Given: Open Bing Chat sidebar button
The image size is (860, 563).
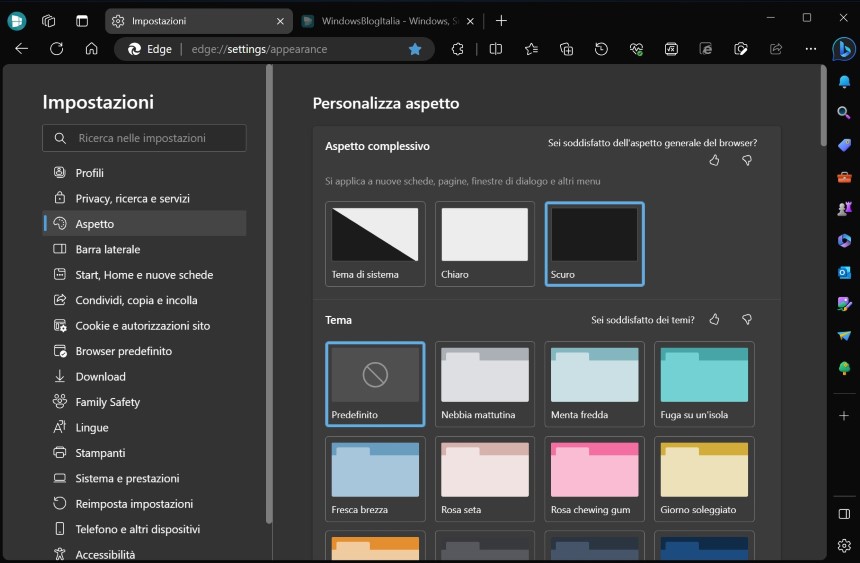Looking at the screenshot, I should (844, 49).
